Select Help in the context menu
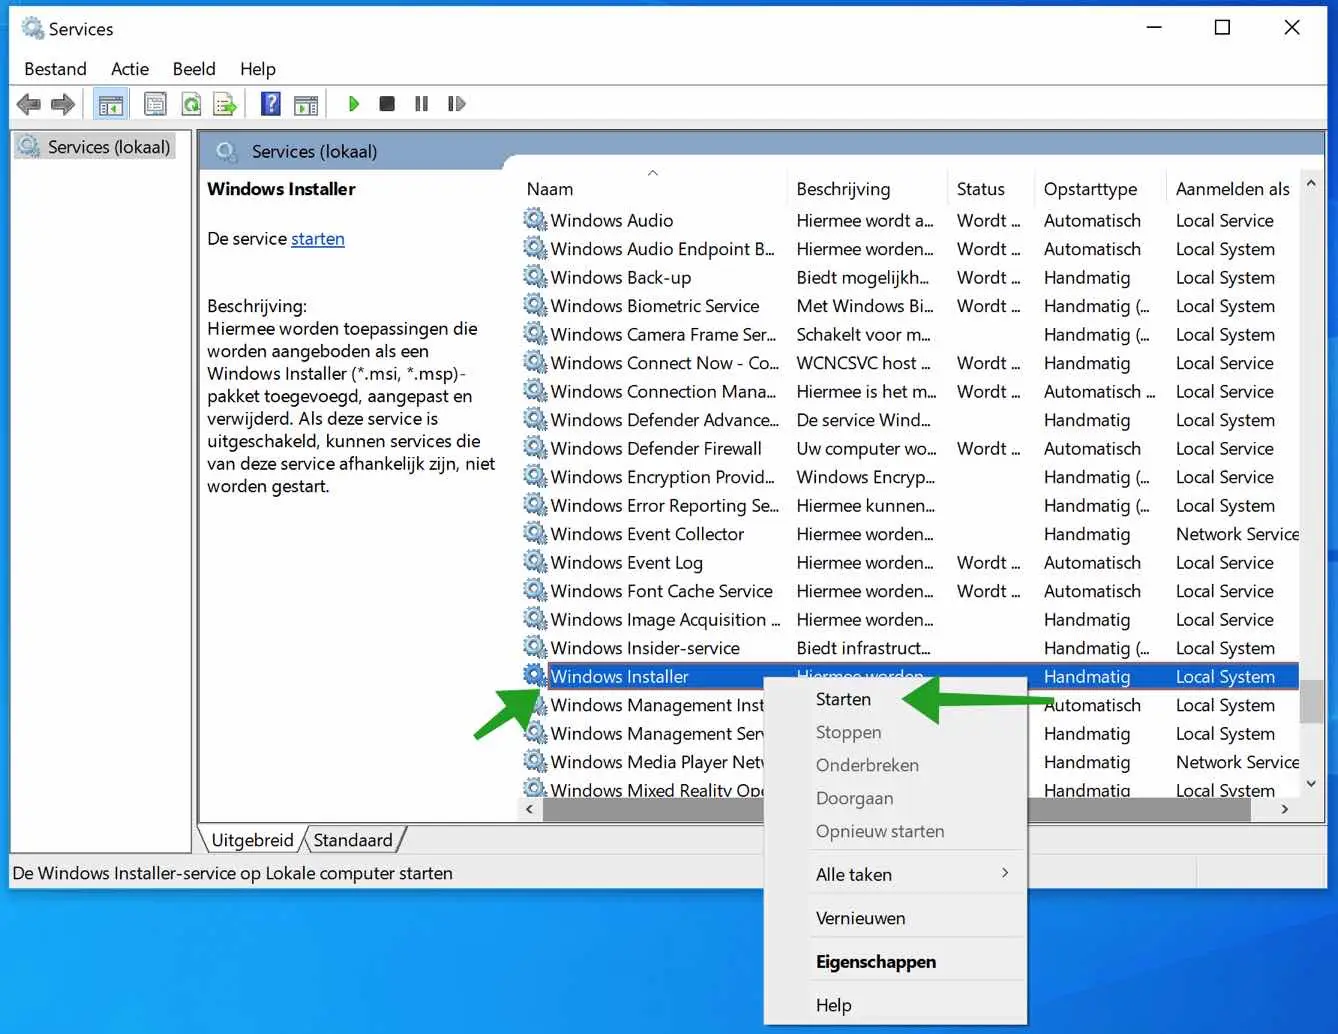Image resolution: width=1338 pixels, height=1034 pixels. 895,1005
